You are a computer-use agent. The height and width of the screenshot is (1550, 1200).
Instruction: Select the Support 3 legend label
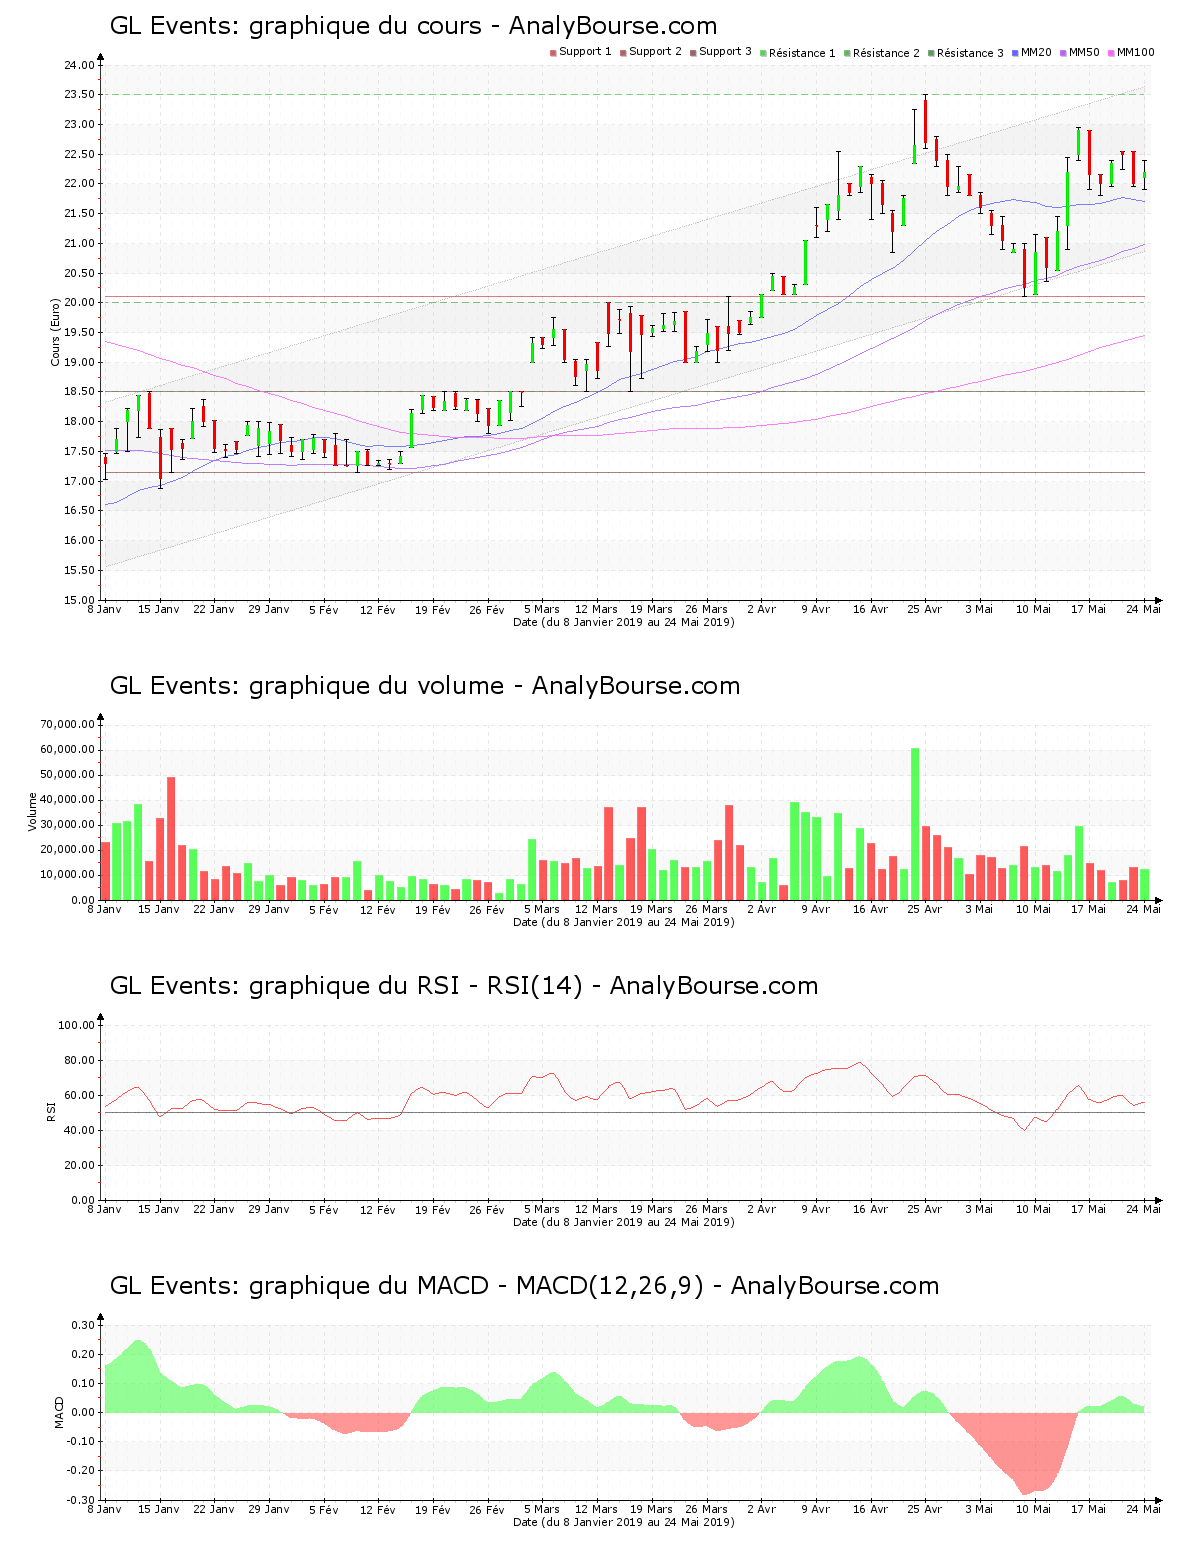pyautogui.click(x=725, y=52)
